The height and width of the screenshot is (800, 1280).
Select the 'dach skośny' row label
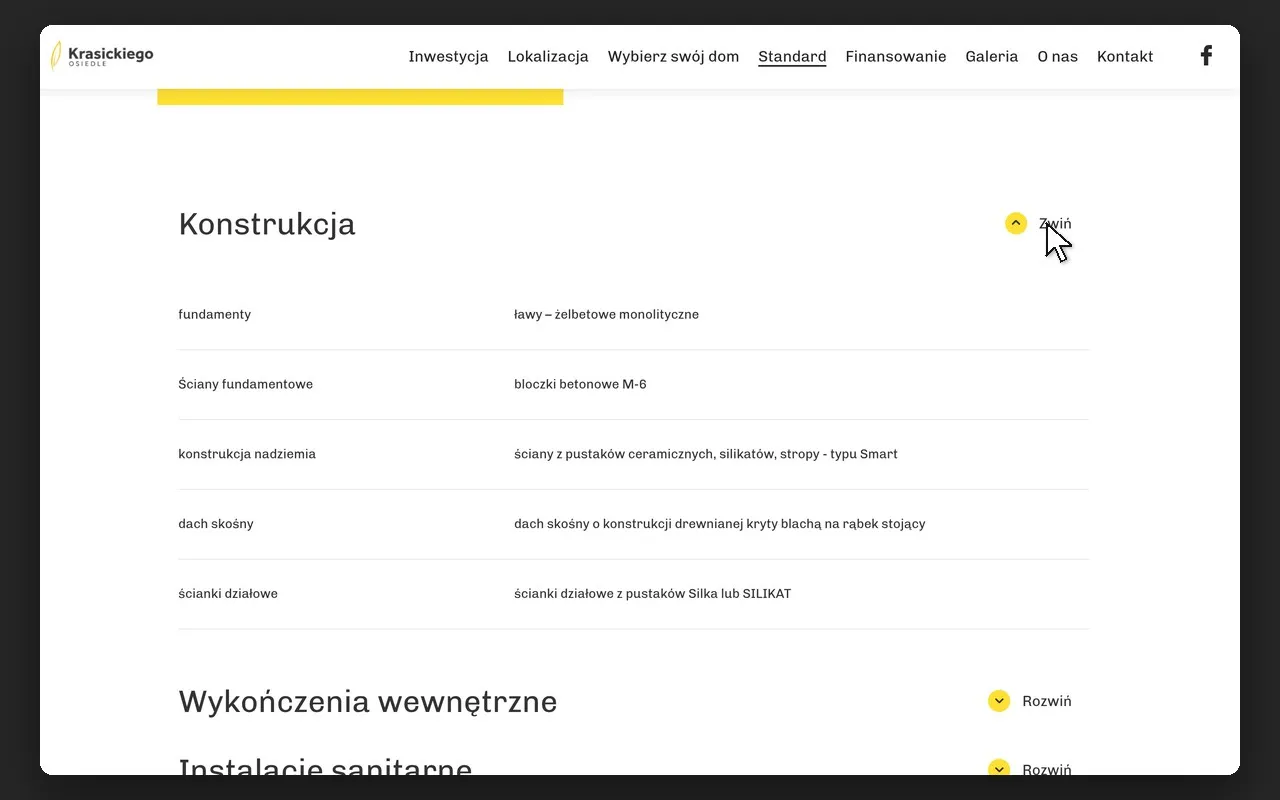pos(216,524)
